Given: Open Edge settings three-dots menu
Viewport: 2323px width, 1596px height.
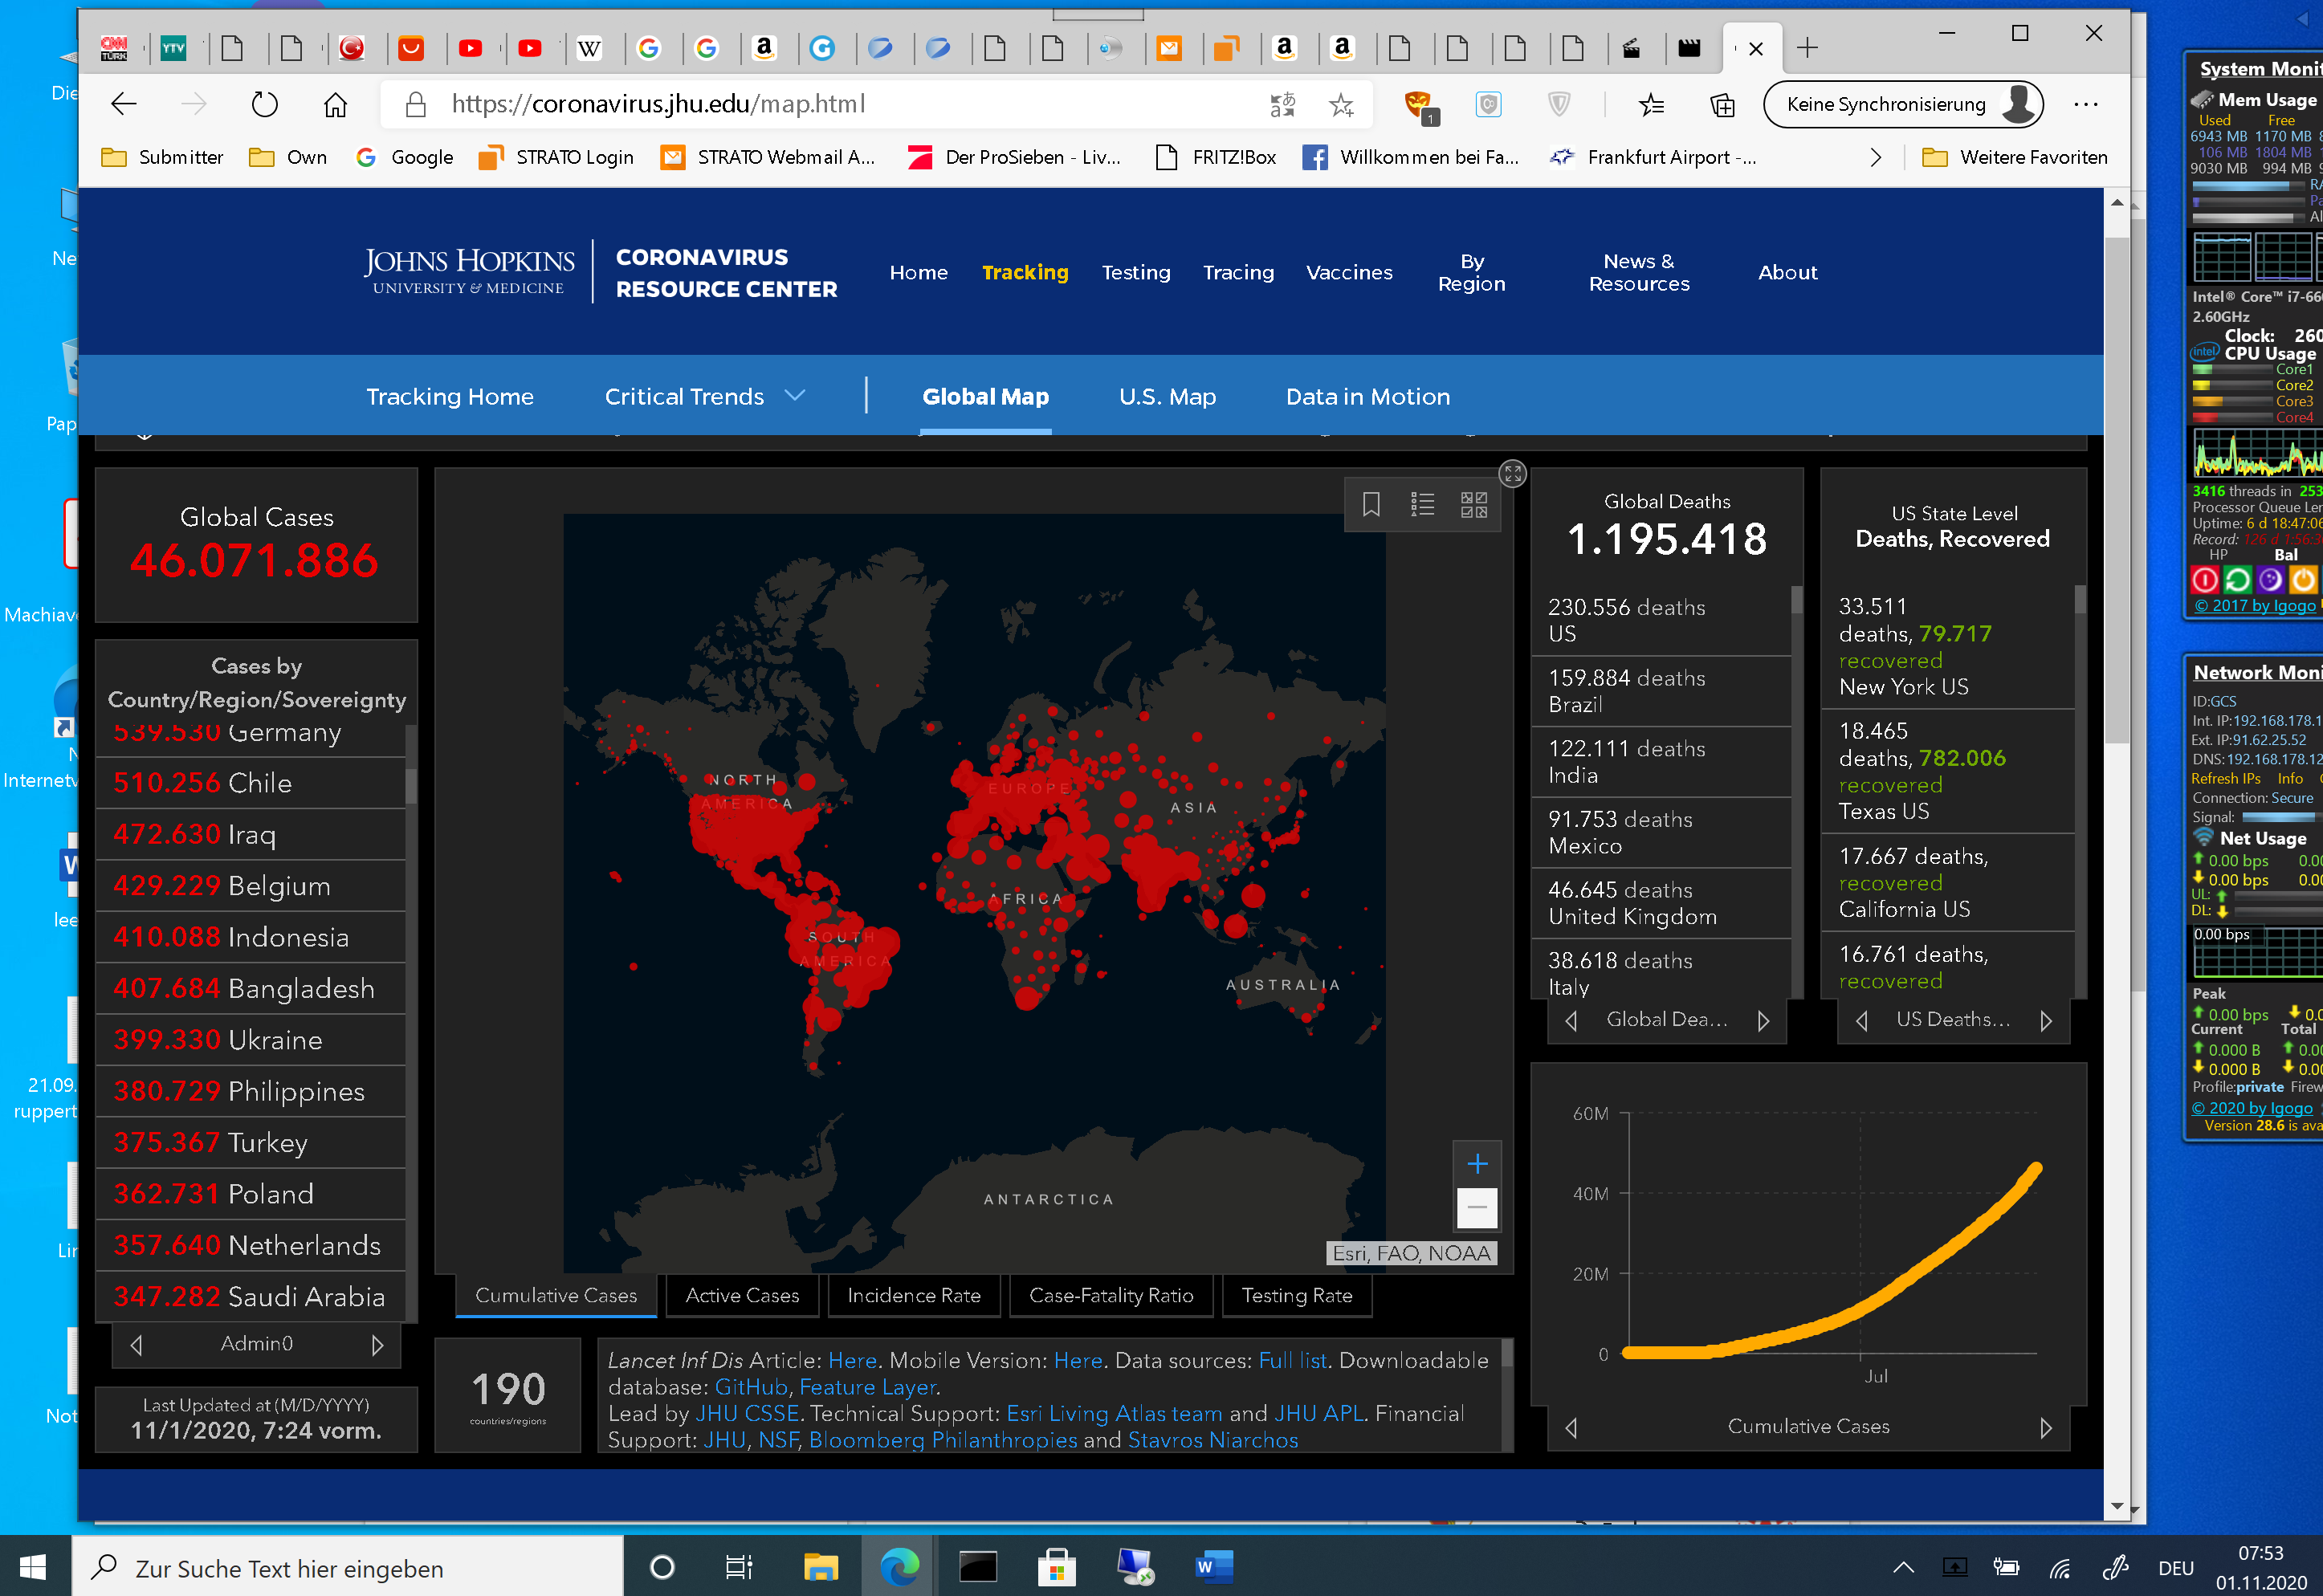Looking at the screenshot, I should point(2085,104).
